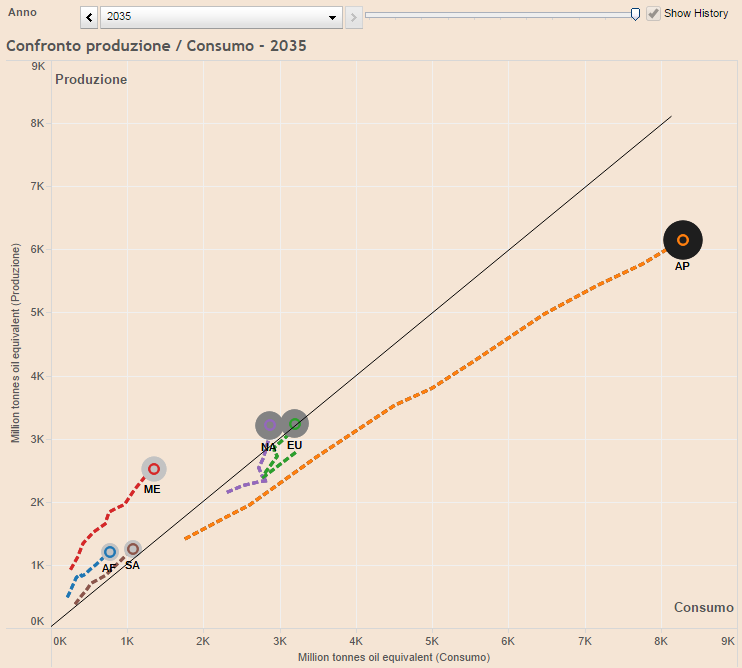The width and height of the screenshot is (742, 668).
Task: Click the year slider handle
Action: tap(635, 14)
